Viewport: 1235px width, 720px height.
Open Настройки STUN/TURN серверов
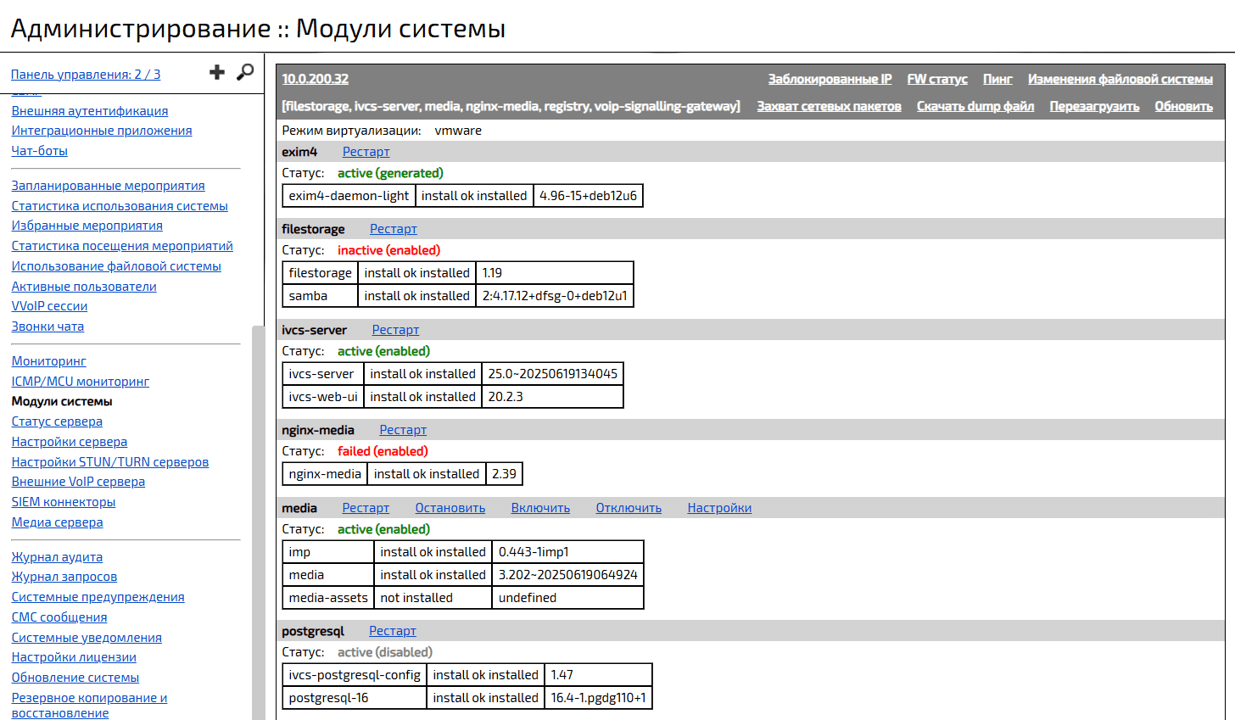tap(110, 462)
